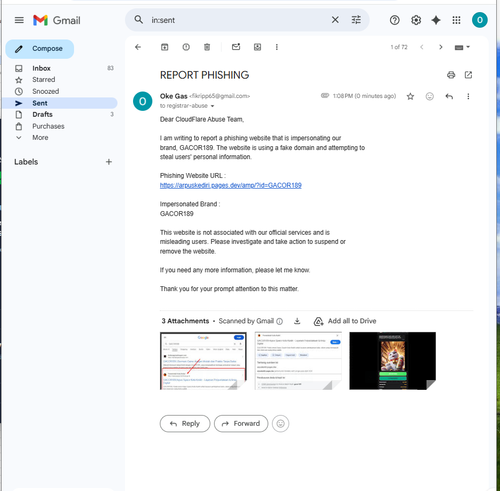500x491 pixels.
Task: Go back to the Sent list
Action: pos(138,47)
